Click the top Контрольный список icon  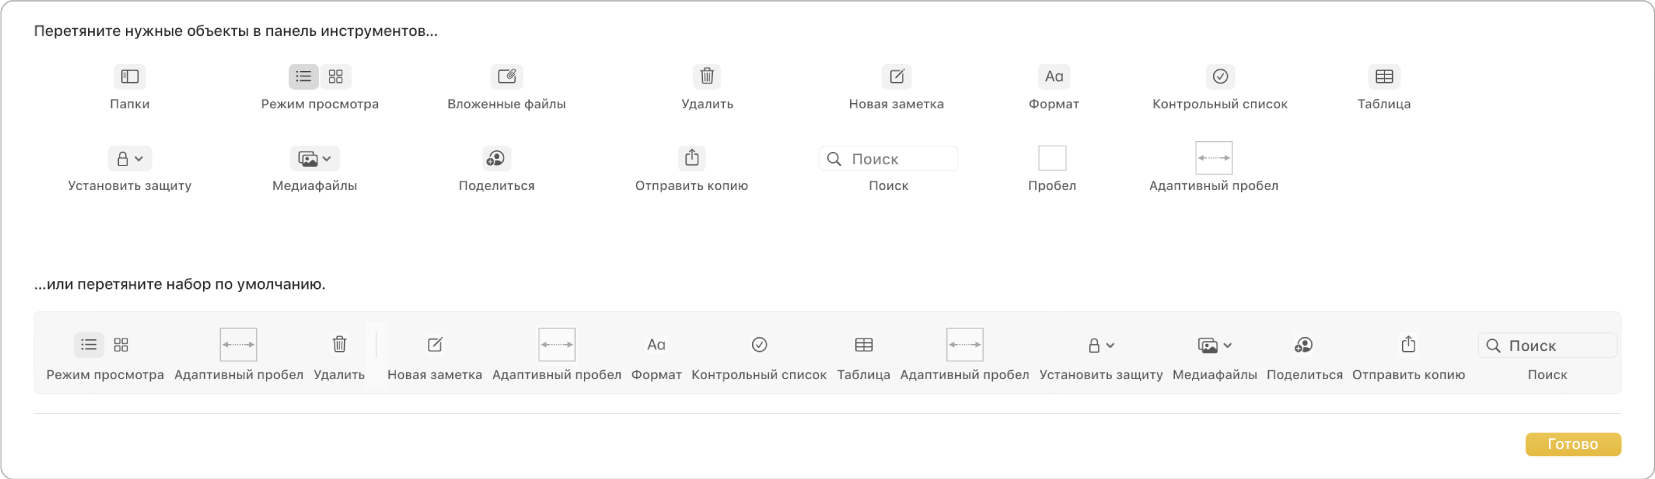pyautogui.click(x=1220, y=76)
